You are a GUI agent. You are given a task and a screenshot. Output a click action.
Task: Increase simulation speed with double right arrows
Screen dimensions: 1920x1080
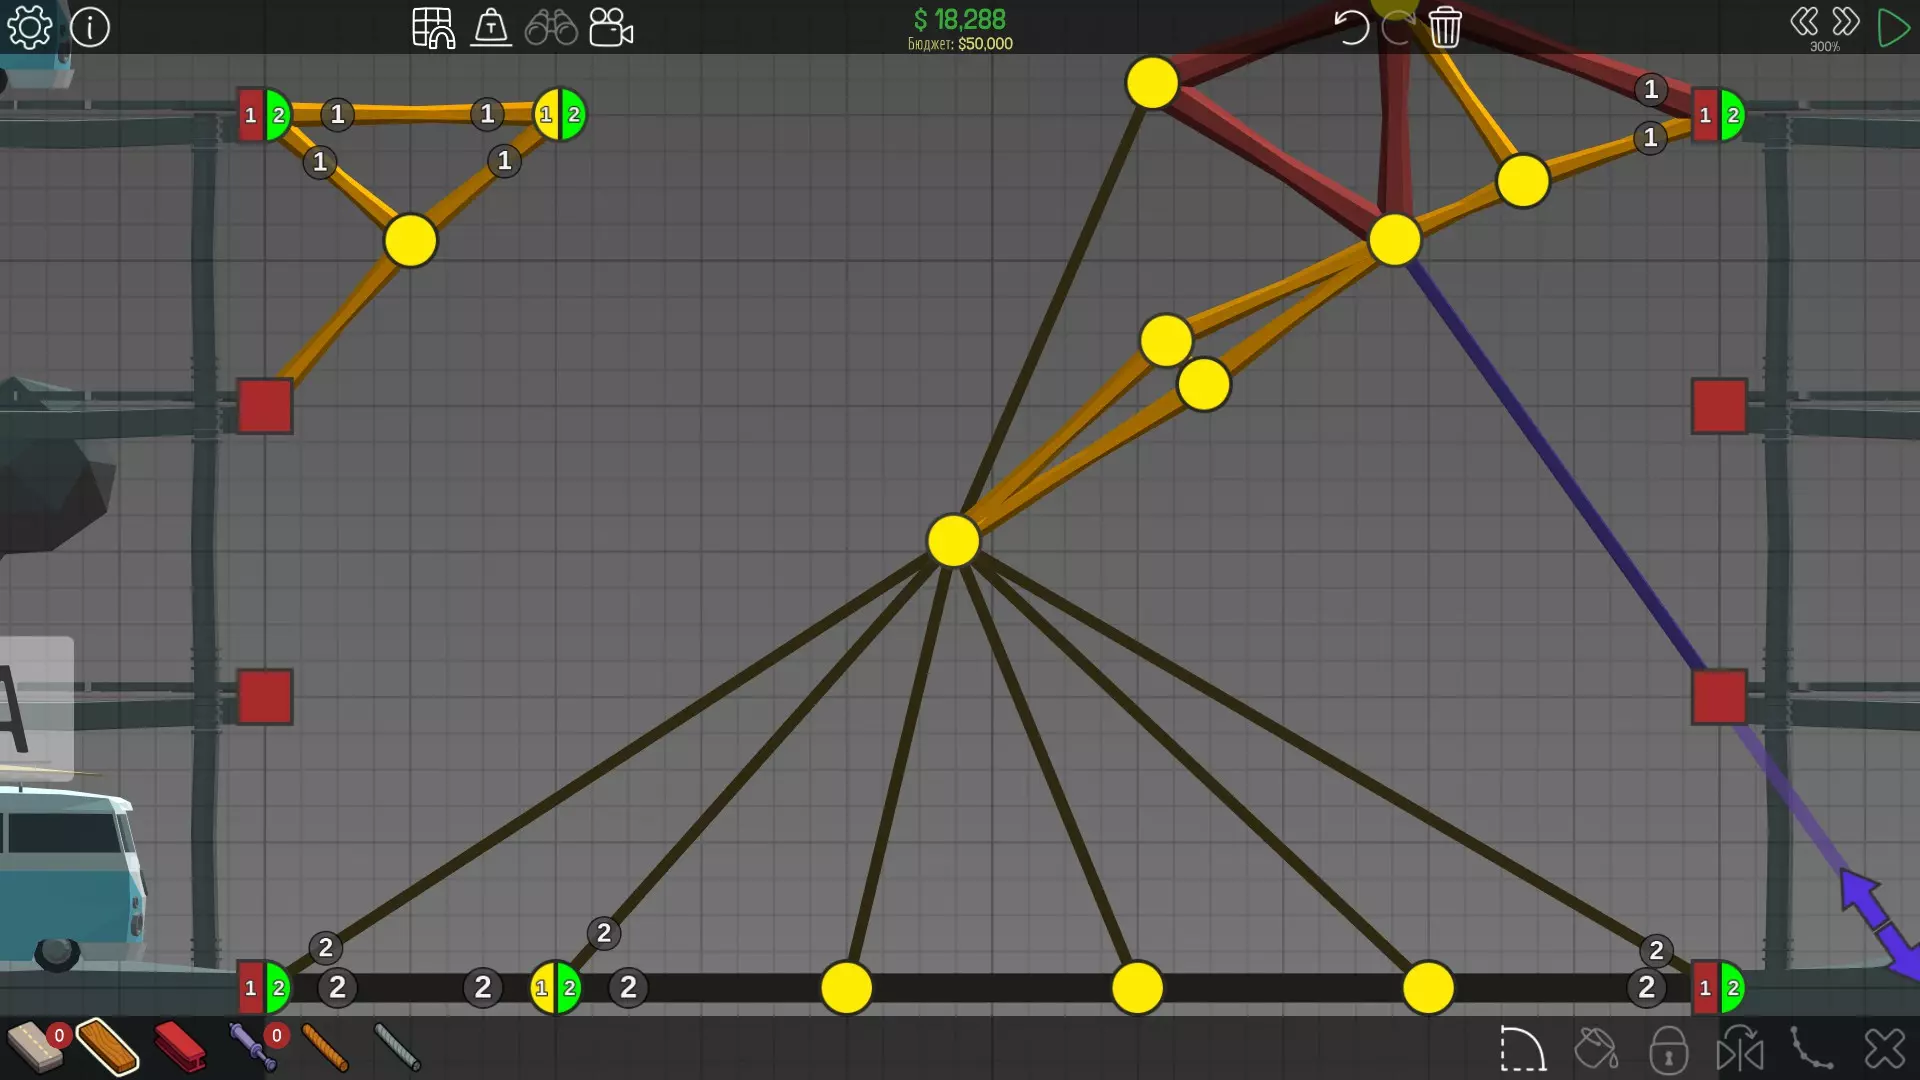[x=1846, y=22]
